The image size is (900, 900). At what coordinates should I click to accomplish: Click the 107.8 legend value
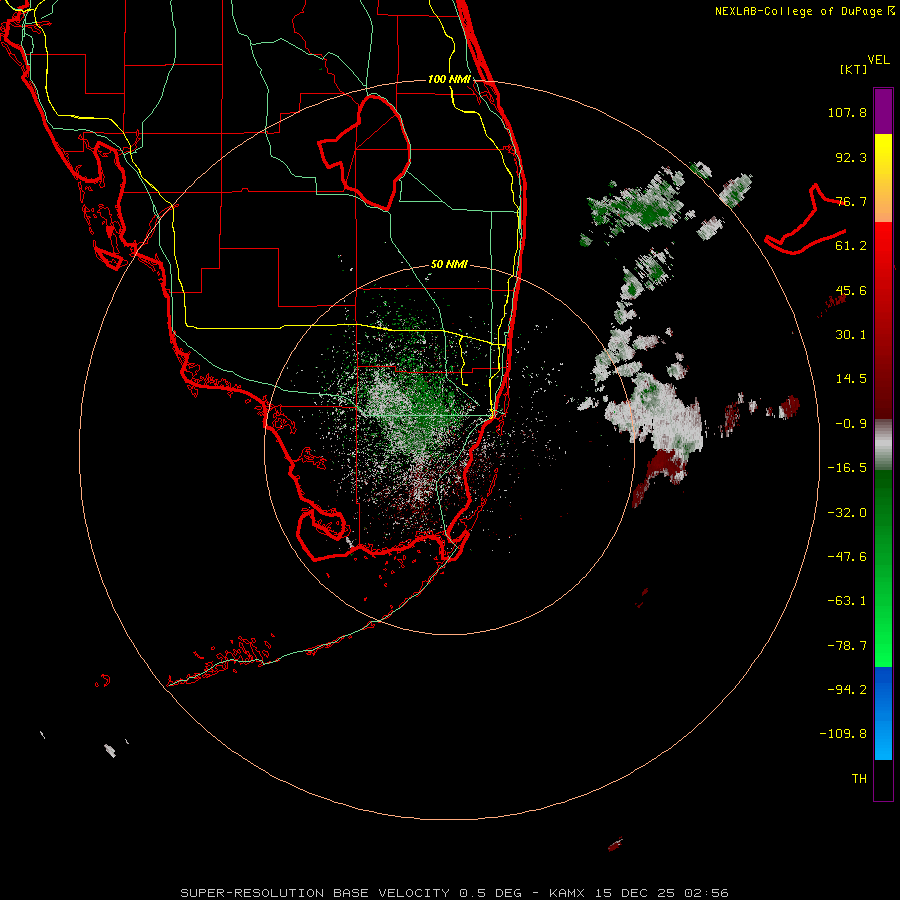pos(847,112)
